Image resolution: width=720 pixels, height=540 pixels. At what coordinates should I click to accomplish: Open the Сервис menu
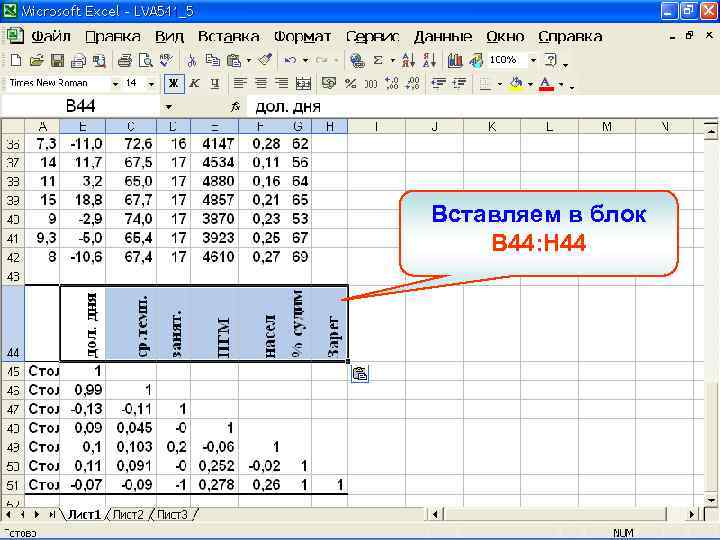point(372,36)
